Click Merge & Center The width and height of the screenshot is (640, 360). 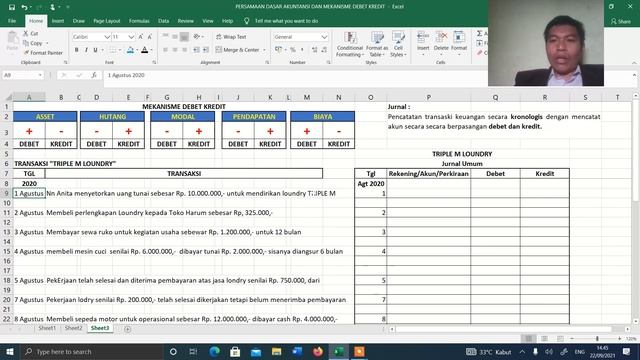pyautogui.click(x=238, y=50)
